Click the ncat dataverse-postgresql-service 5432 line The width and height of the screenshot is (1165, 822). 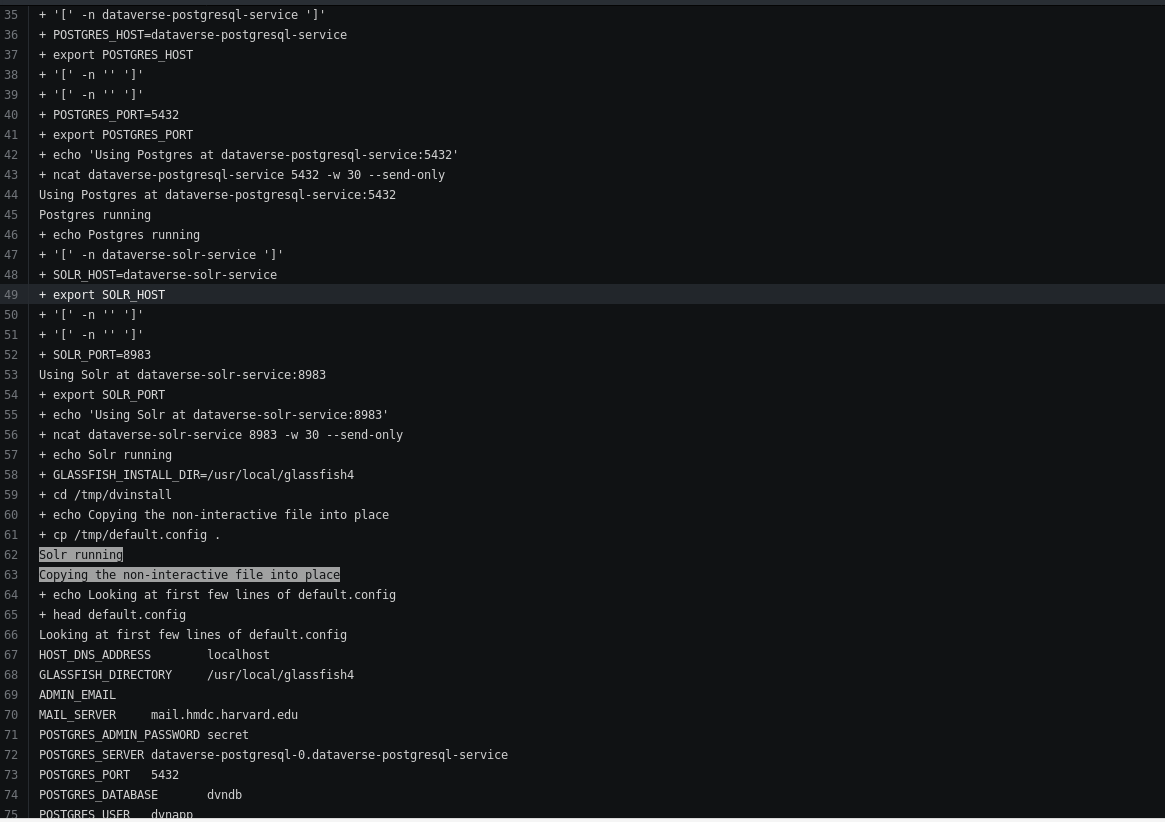[242, 175]
